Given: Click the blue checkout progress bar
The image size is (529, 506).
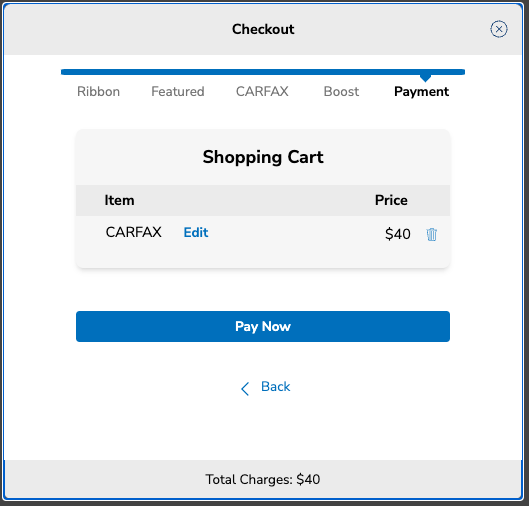Looking at the screenshot, I should (263, 72).
